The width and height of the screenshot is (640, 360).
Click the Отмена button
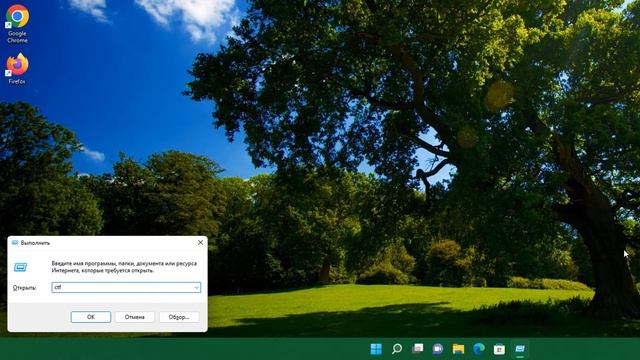click(x=135, y=317)
